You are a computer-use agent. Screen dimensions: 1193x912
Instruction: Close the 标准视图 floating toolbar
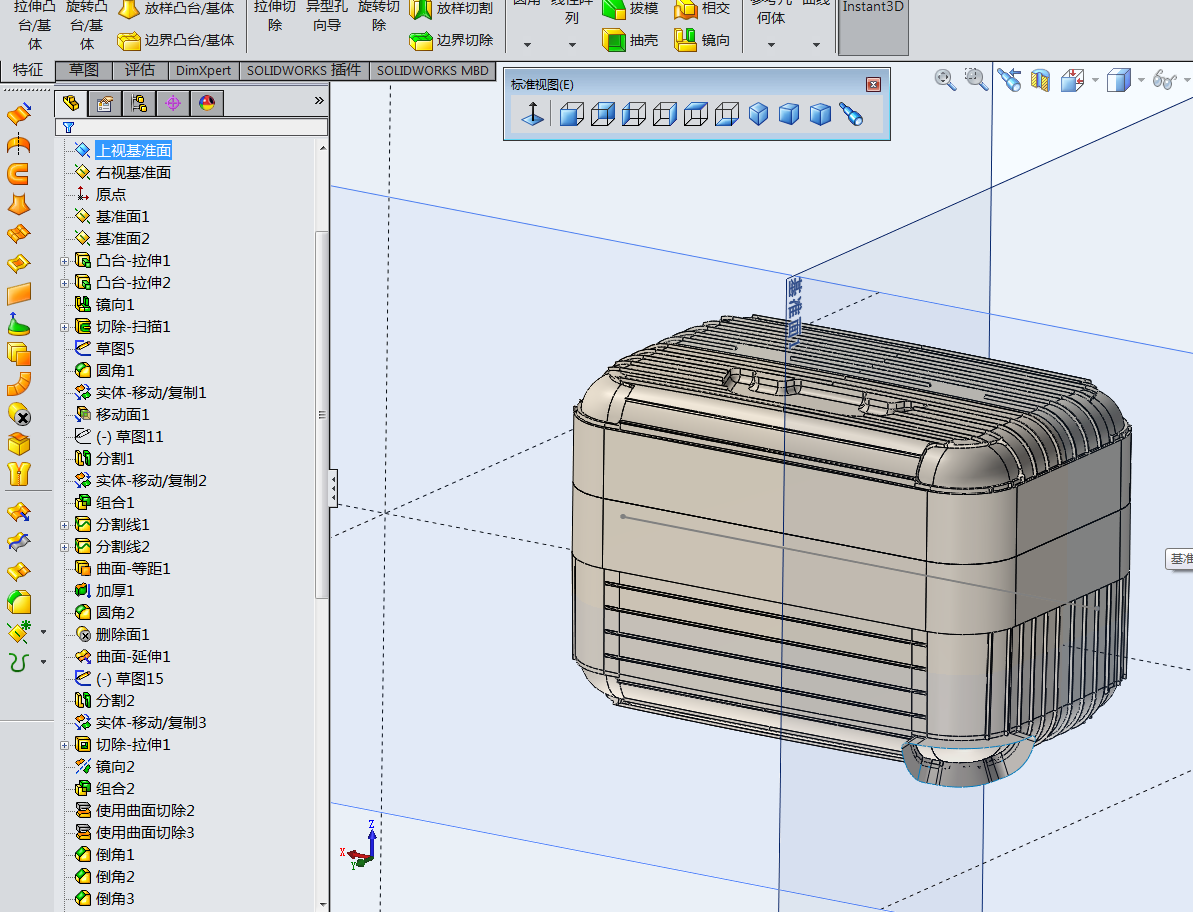pyautogui.click(x=873, y=84)
